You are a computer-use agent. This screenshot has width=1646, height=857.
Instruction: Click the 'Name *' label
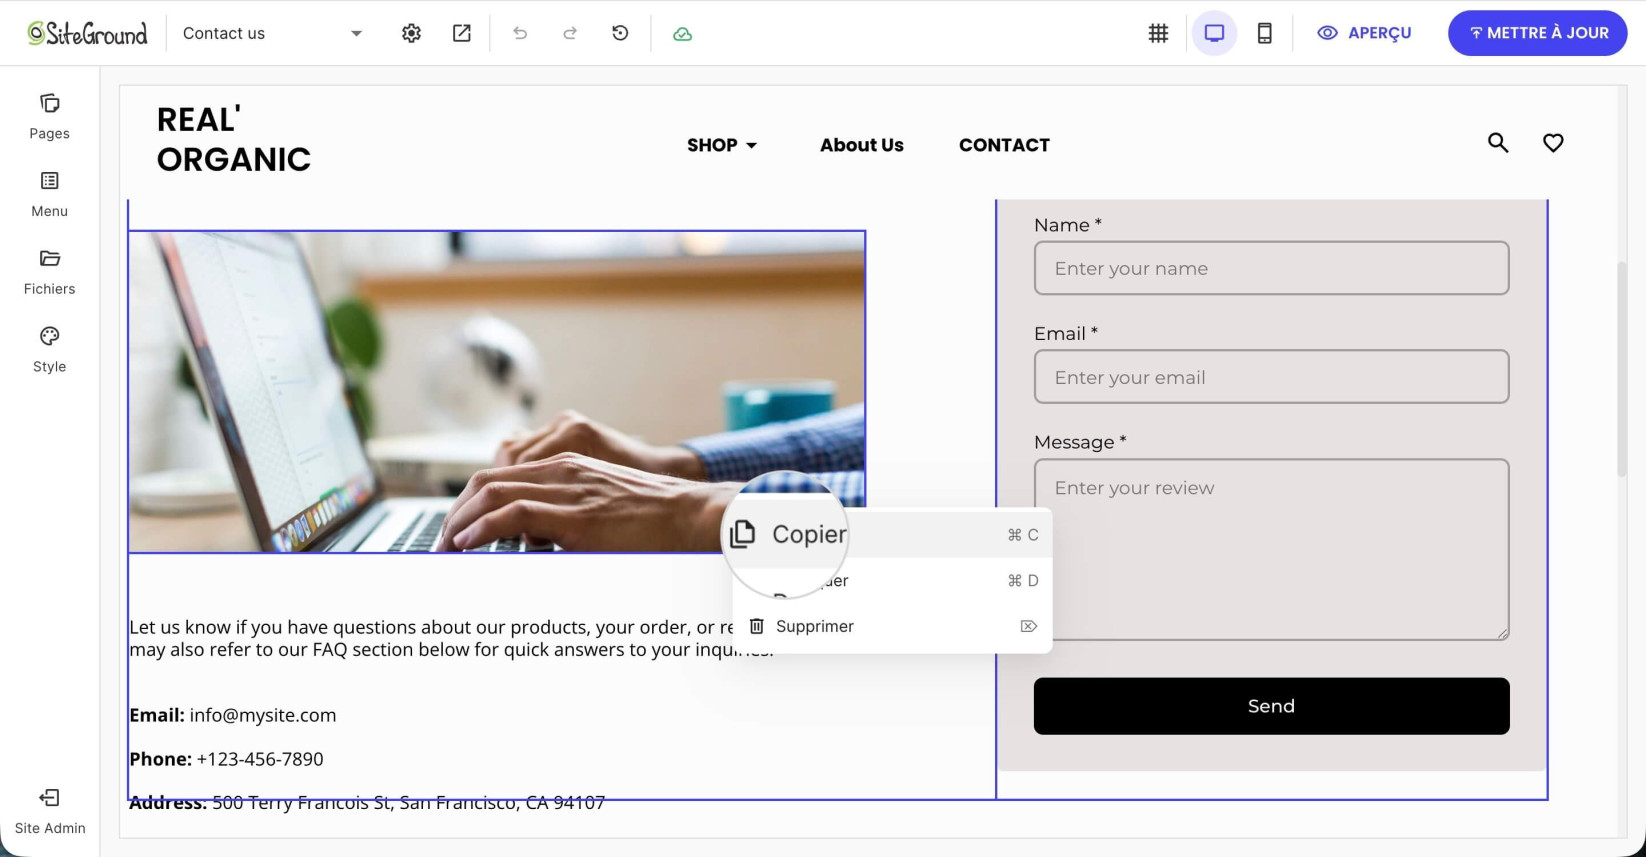pos(1067,225)
